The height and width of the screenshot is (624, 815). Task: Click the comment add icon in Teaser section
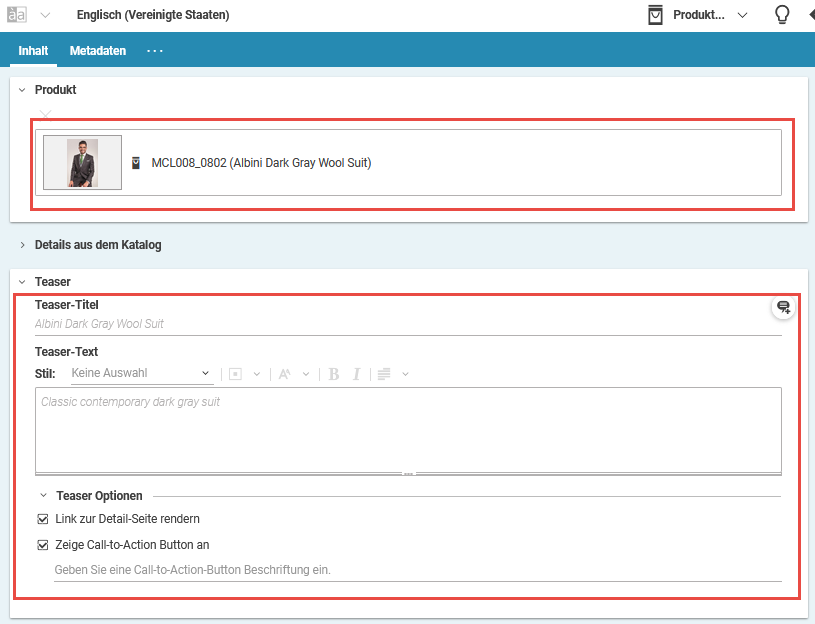pyautogui.click(x=783, y=308)
